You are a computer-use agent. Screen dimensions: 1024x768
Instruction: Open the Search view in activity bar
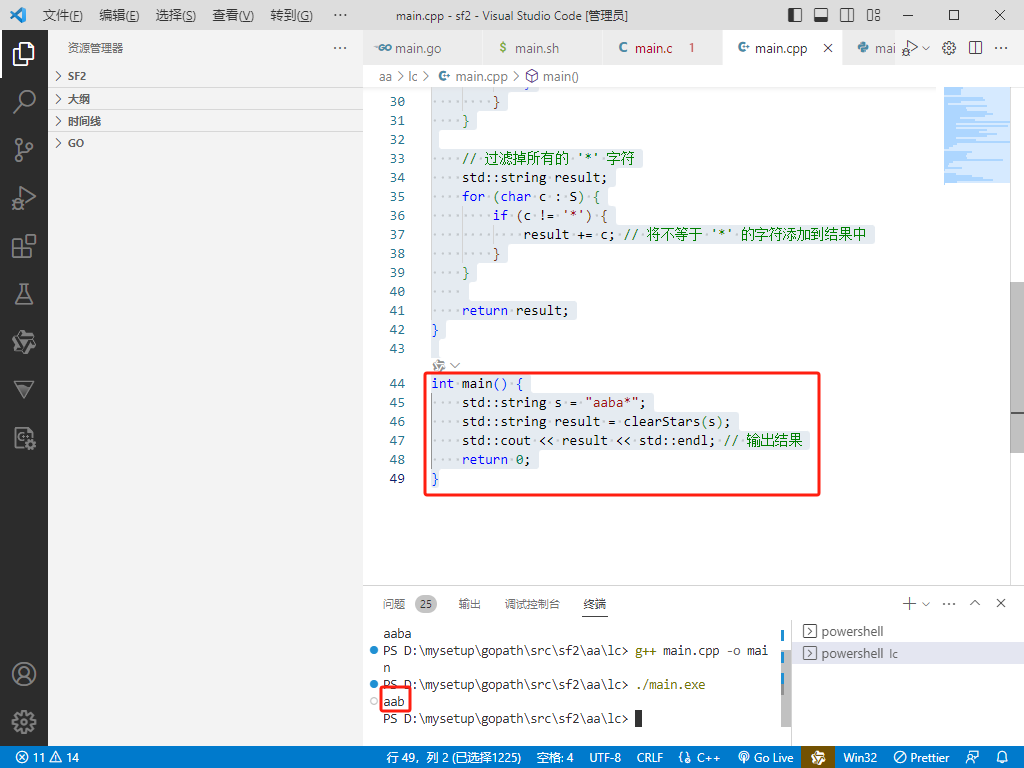pyautogui.click(x=24, y=101)
